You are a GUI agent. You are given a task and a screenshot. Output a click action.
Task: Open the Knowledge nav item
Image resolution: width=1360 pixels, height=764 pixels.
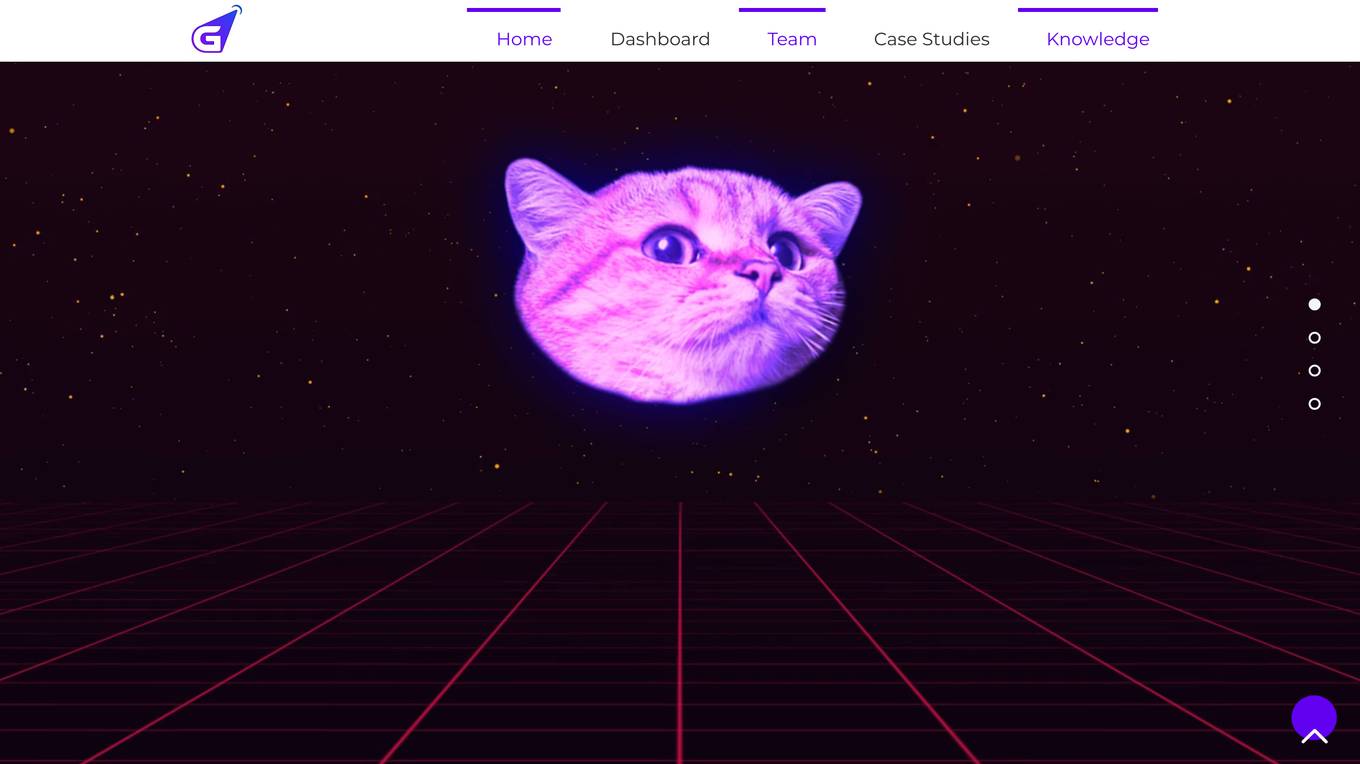coord(1098,39)
